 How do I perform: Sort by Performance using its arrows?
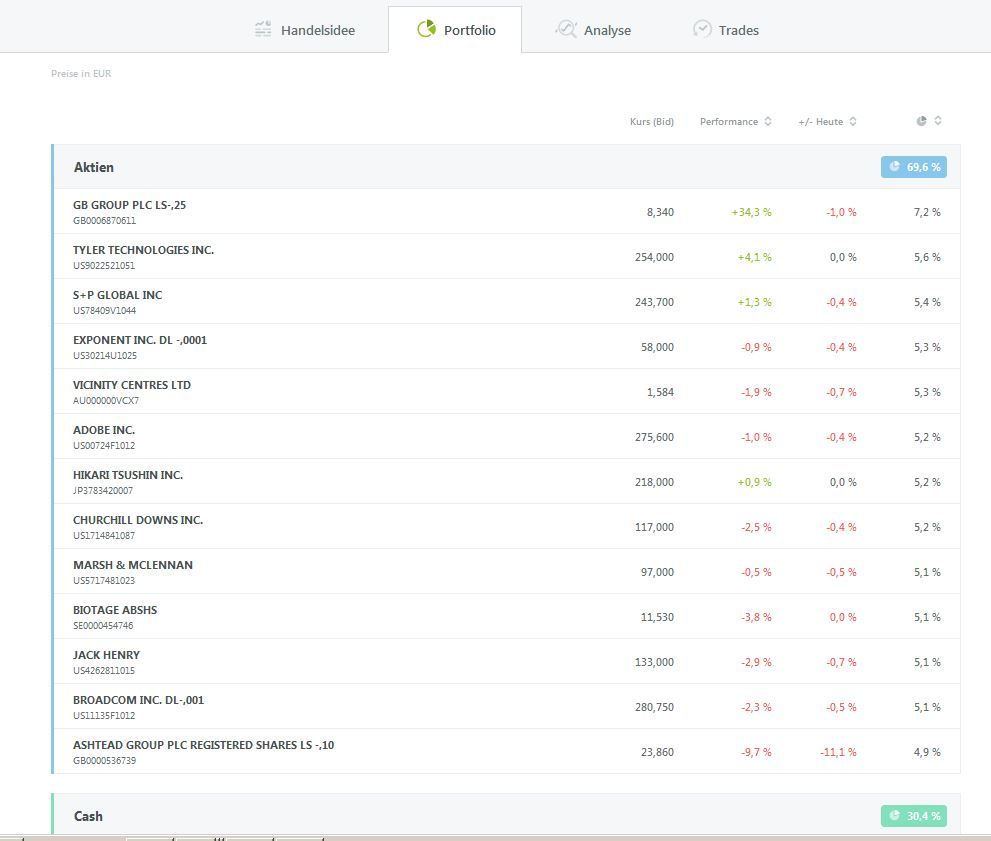[768, 122]
